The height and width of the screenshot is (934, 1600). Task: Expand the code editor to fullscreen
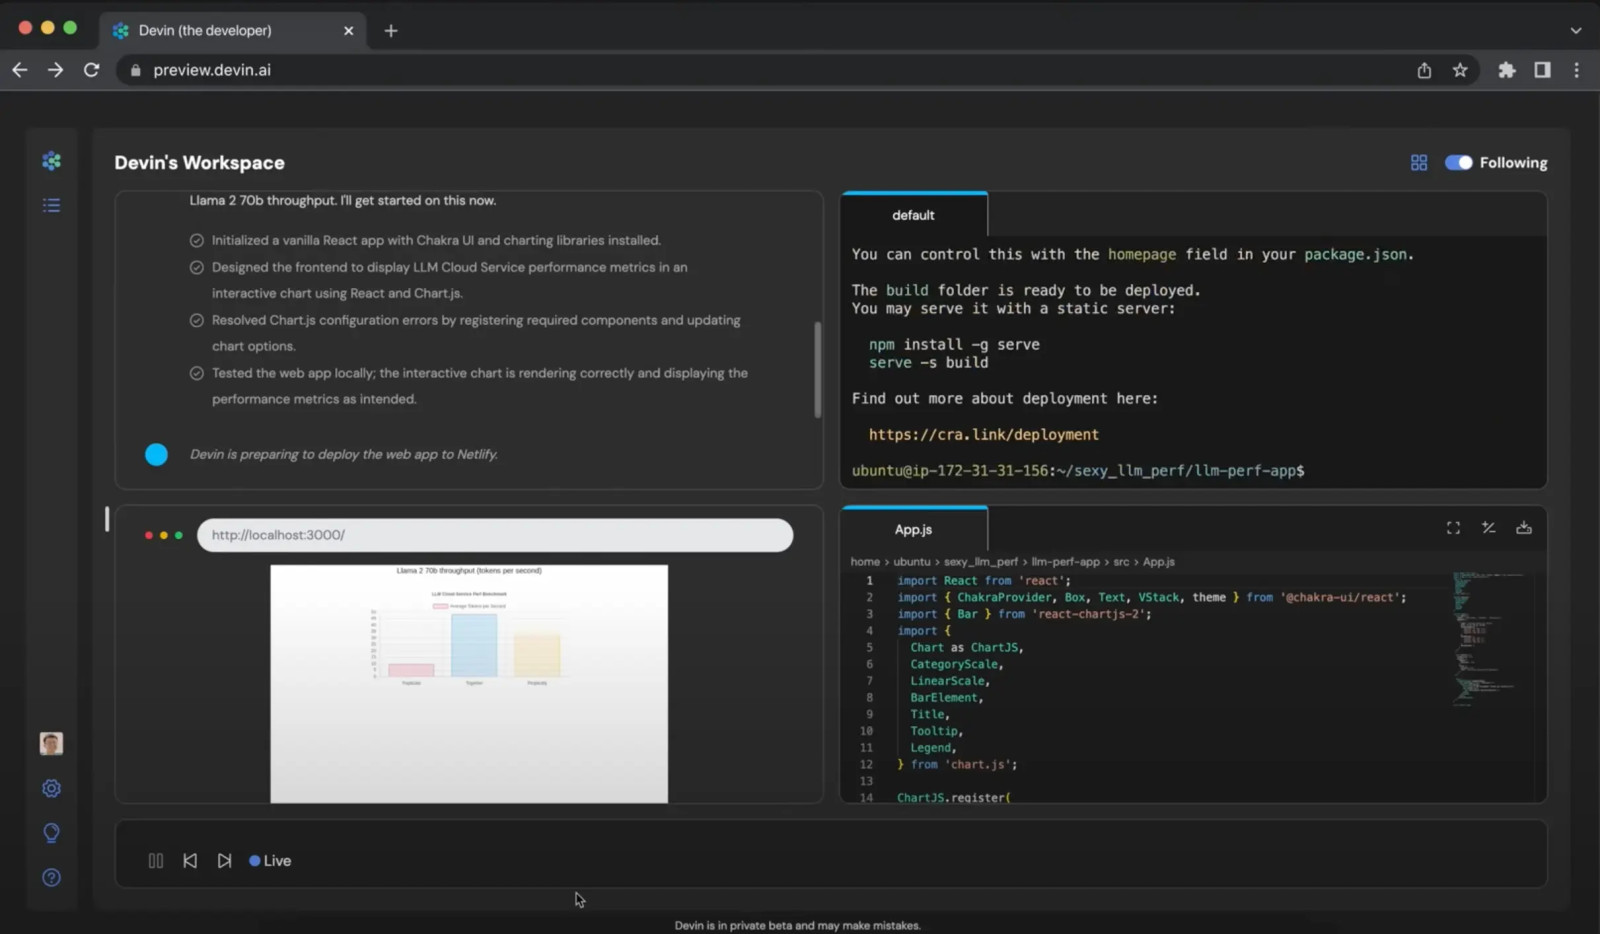pyautogui.click(x=1453, y=528)
